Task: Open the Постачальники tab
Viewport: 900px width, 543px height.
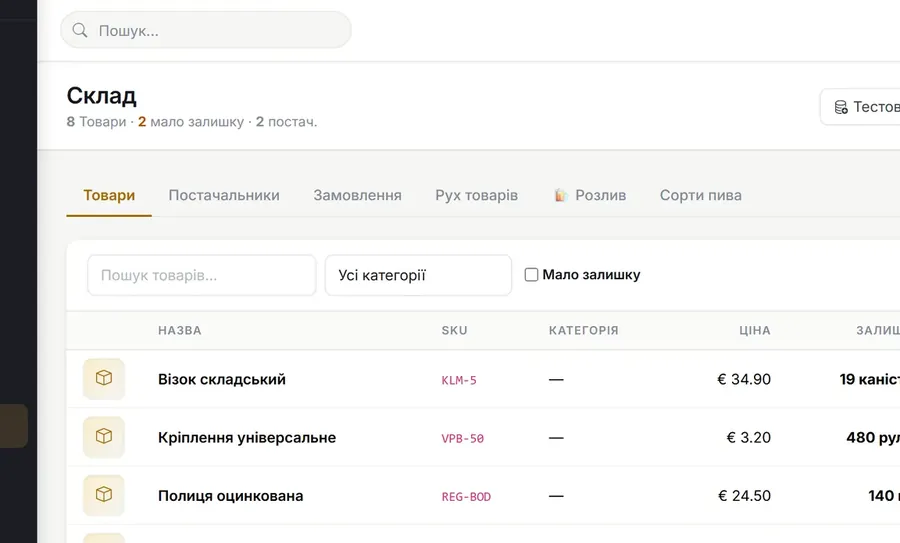Action: (224, 195)
